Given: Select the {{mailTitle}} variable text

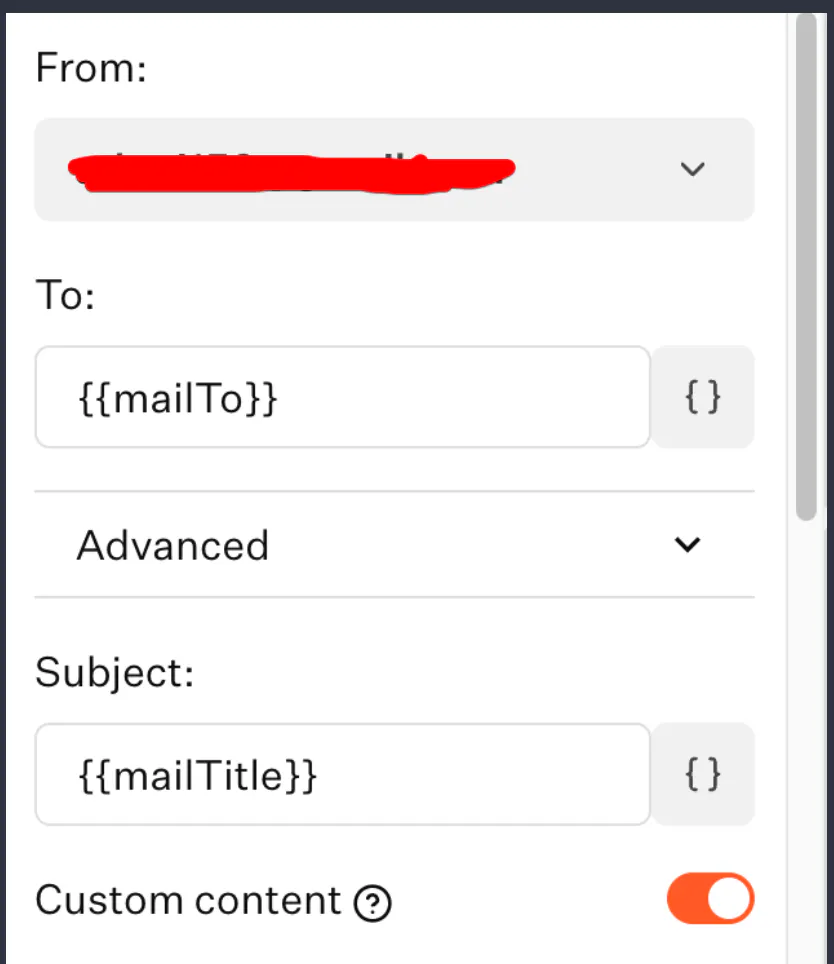Looking at the screenshot, I should [x=197, y=775].
